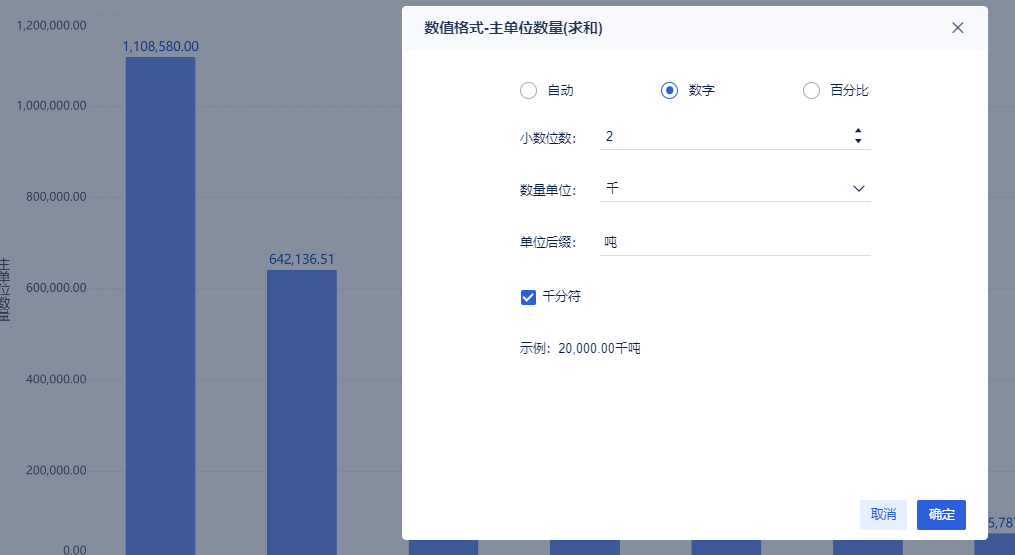Click the 1,200,000.00 axis label
This screenshot has height=555, width=1015.
pos(51,26)
